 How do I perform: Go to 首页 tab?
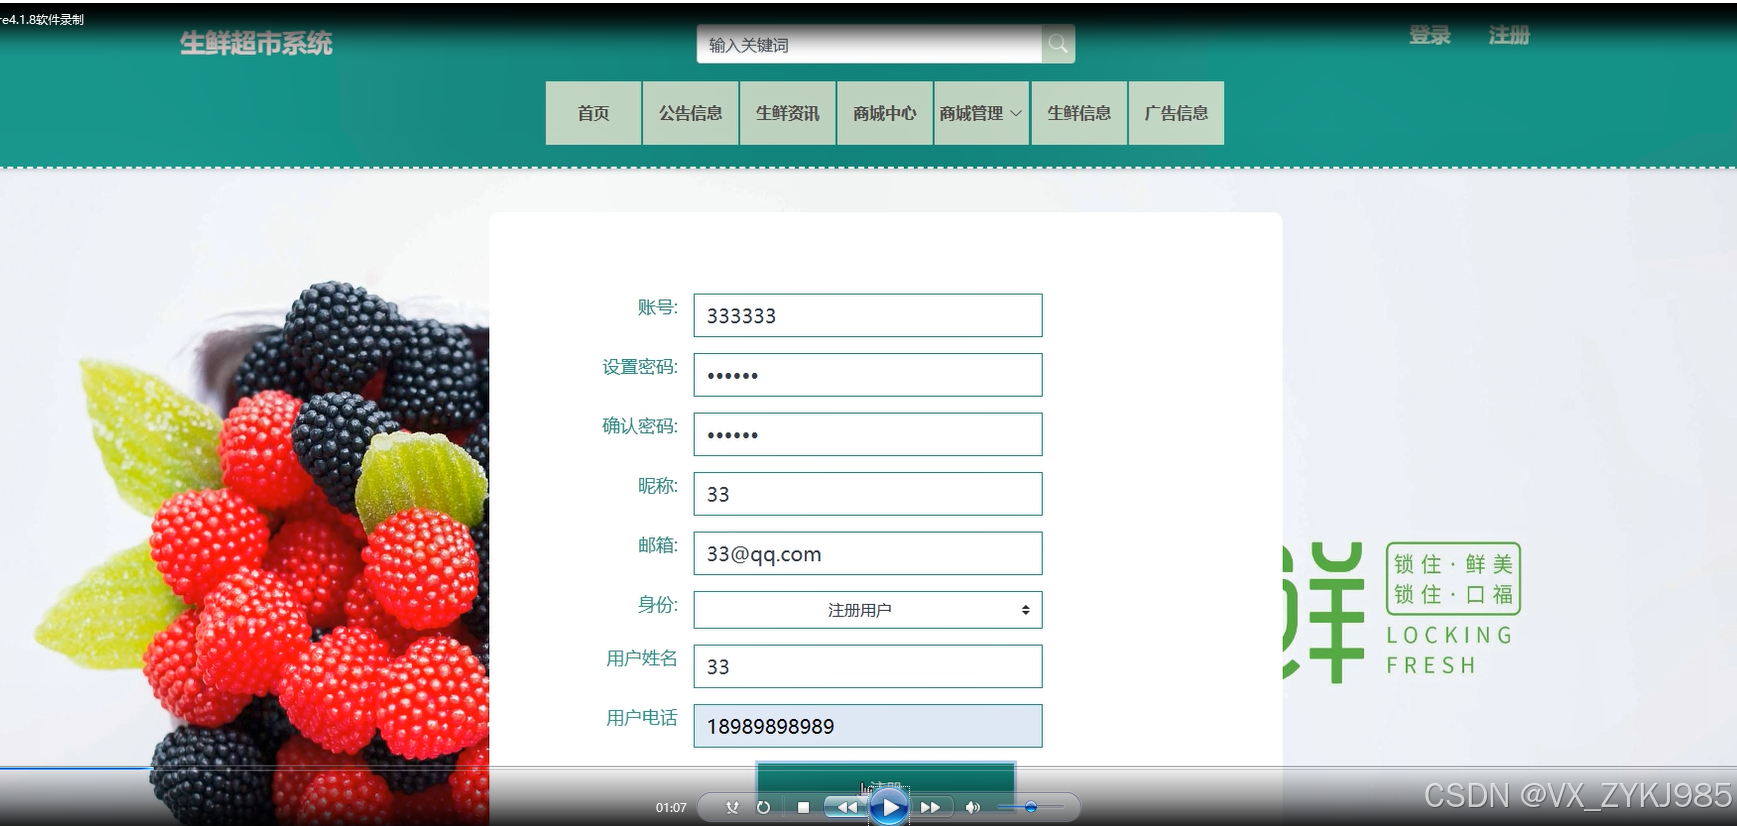(593, 113)
